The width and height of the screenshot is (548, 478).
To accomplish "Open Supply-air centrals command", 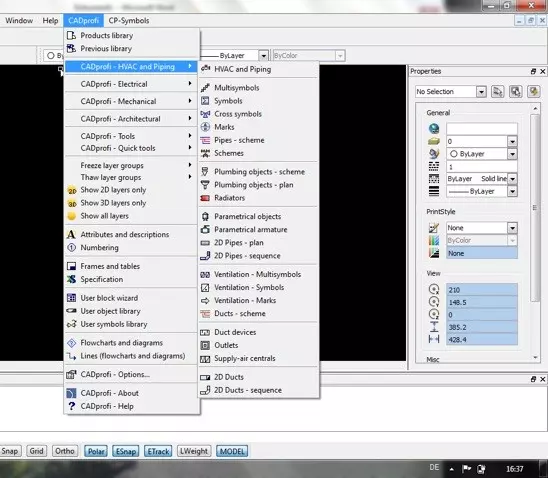I will pos(245,358).
